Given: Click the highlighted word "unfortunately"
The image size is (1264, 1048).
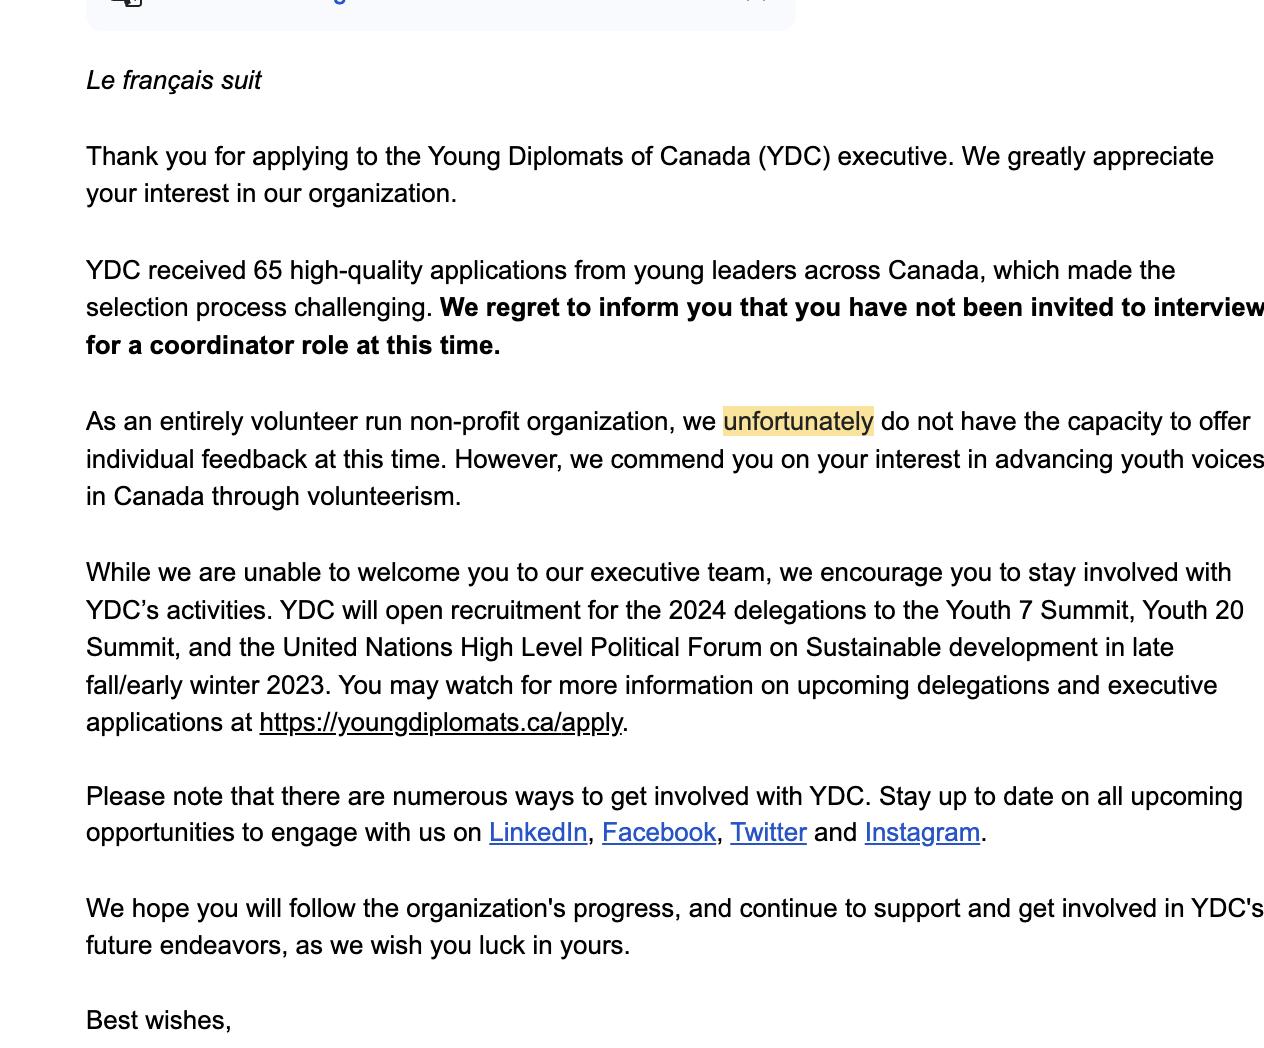Looking at the screenshot, I should click(798, 421).
